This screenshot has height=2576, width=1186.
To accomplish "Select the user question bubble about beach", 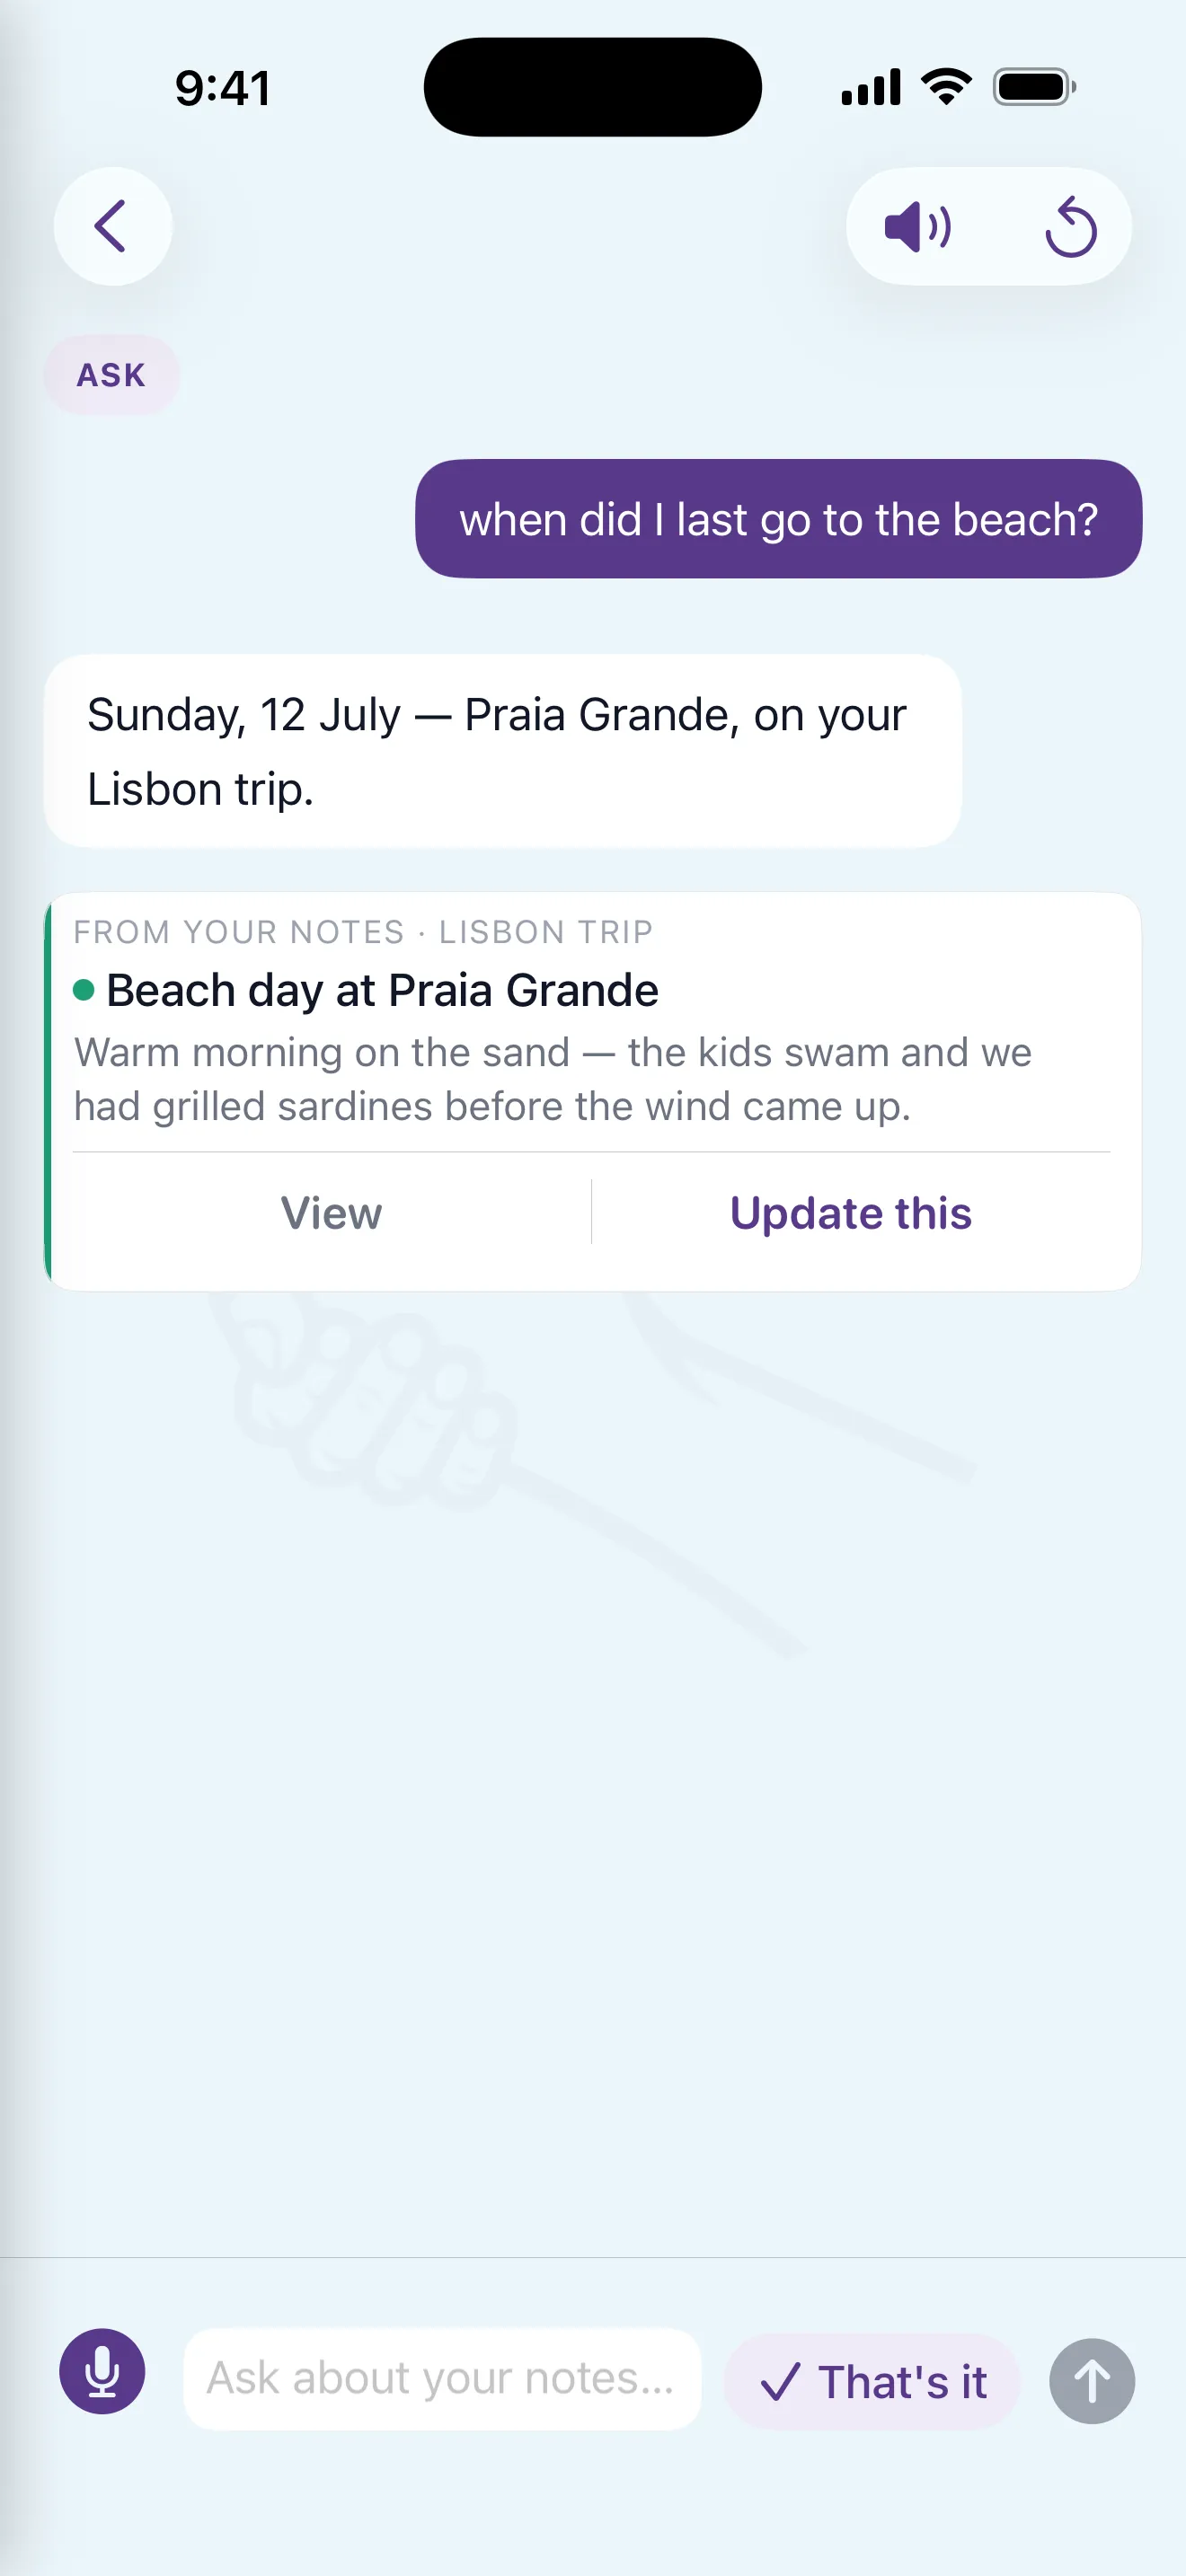I will pos(779,519).
